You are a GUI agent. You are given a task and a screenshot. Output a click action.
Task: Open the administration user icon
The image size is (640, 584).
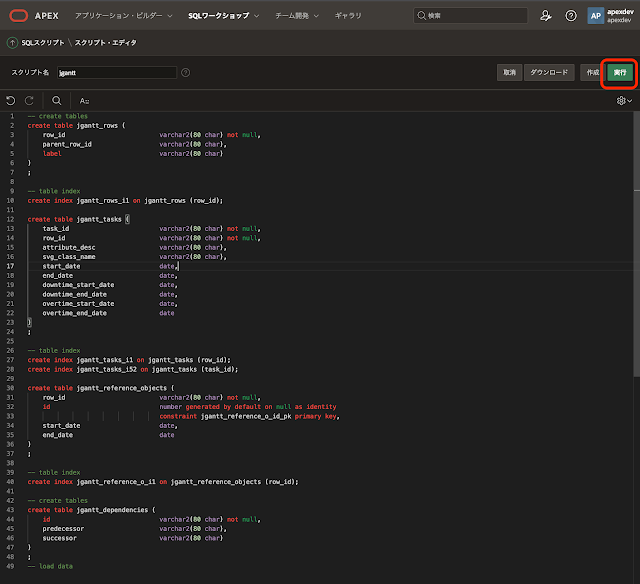(545, 16)
